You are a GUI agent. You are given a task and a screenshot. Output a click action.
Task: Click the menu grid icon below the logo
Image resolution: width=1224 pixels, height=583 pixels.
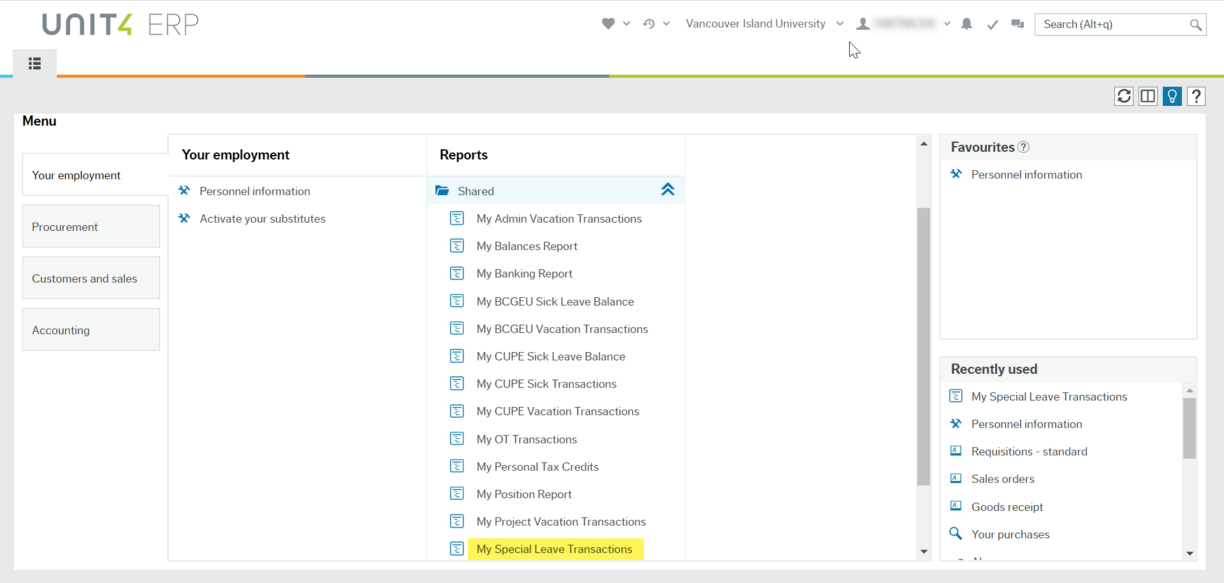pos(34,63)
